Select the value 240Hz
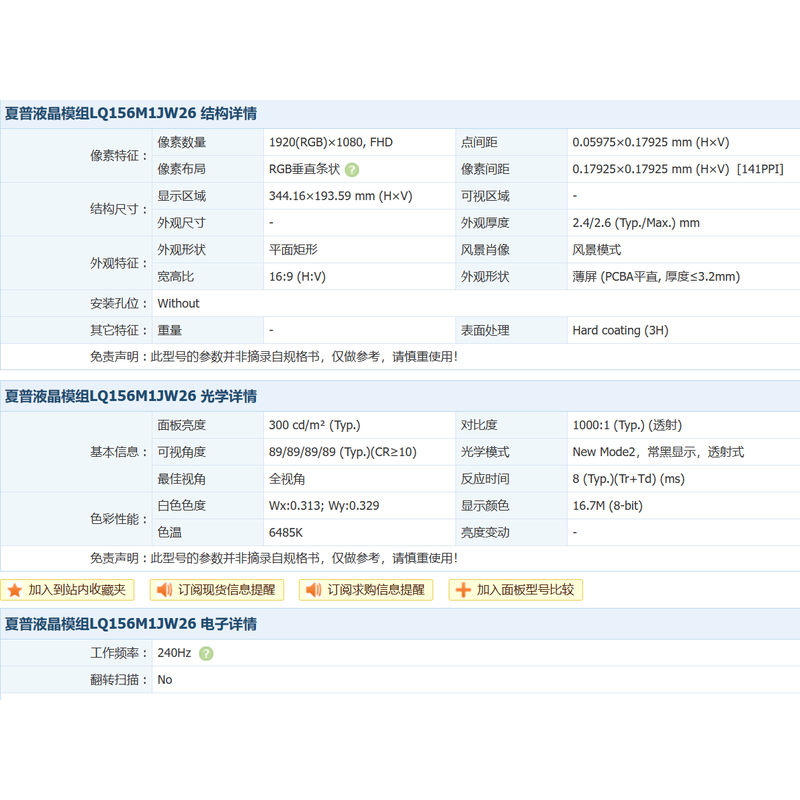 pyautogui.click(x=174, y=653)
